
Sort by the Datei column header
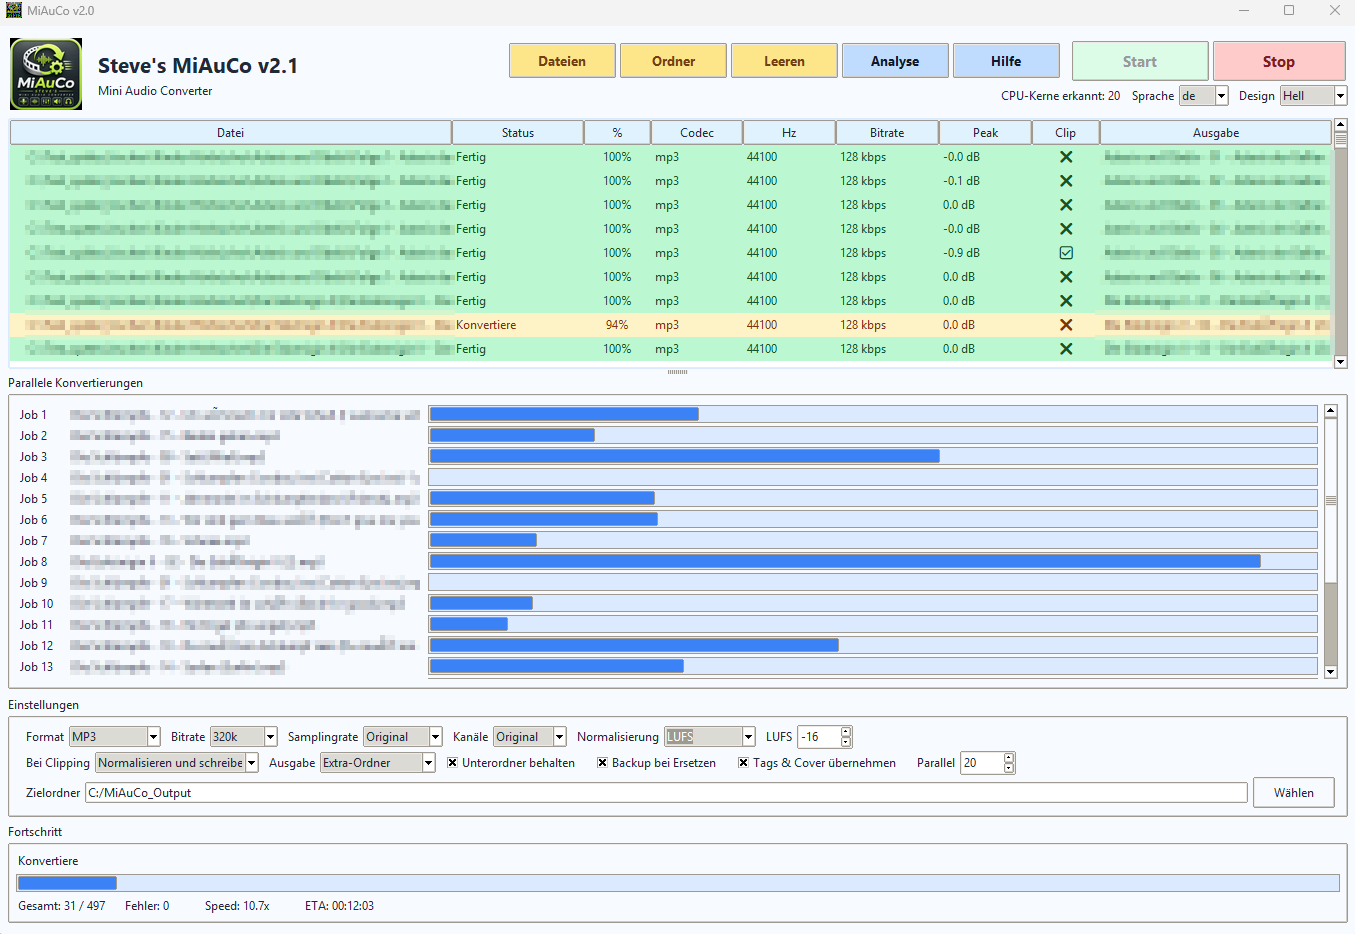[230, 133]
